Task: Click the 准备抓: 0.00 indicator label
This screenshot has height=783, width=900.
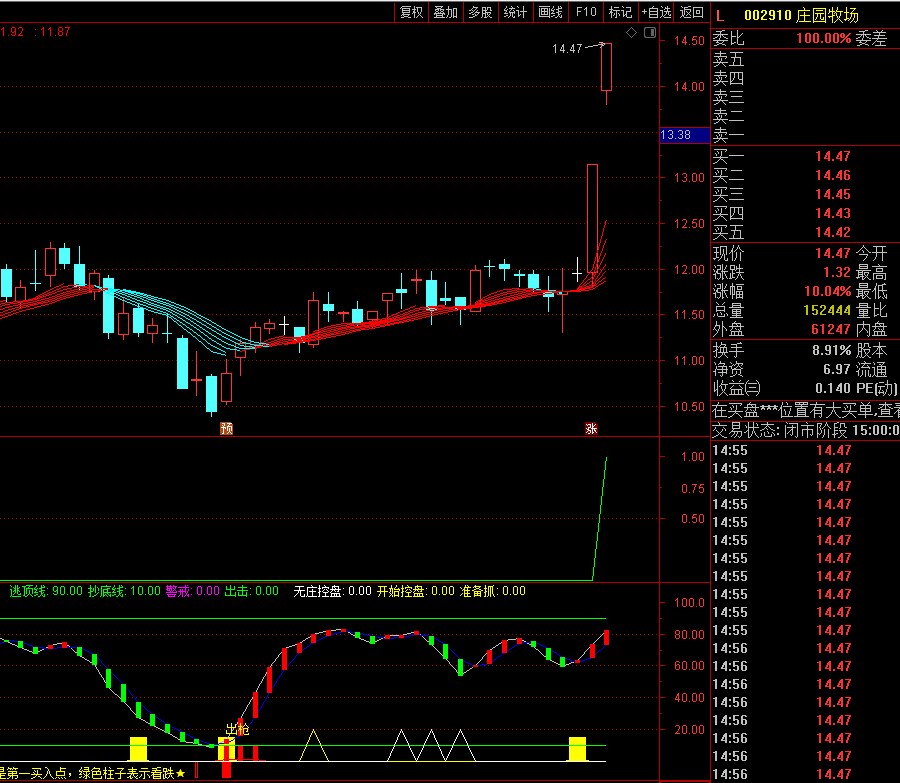Action: click(492, 591)
